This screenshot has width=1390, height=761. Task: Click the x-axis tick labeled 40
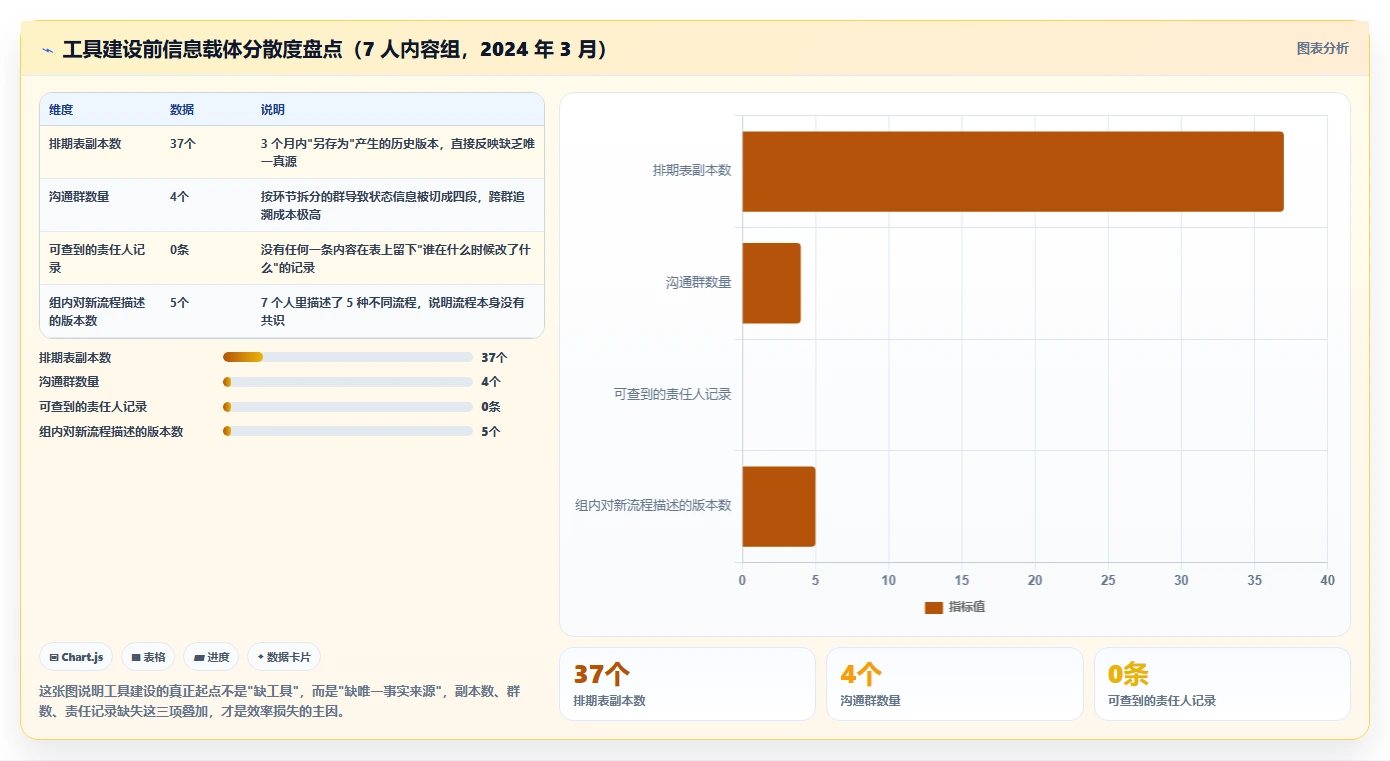pyautogui.click(x=1327, y=581)
